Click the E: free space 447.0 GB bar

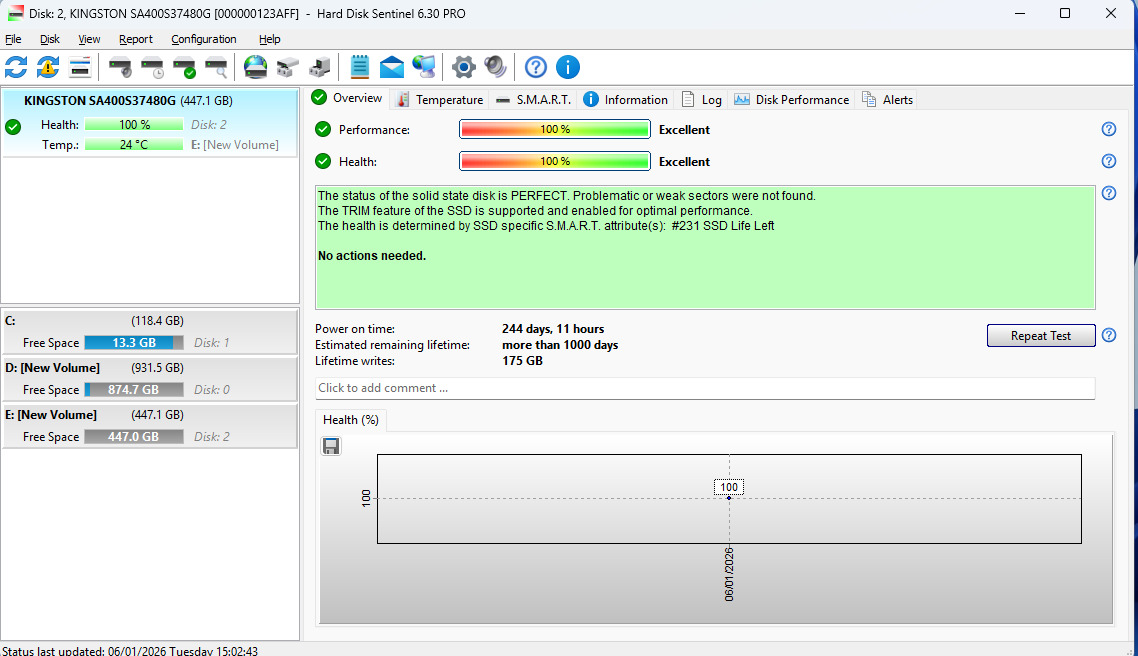(x=134, y=437)
